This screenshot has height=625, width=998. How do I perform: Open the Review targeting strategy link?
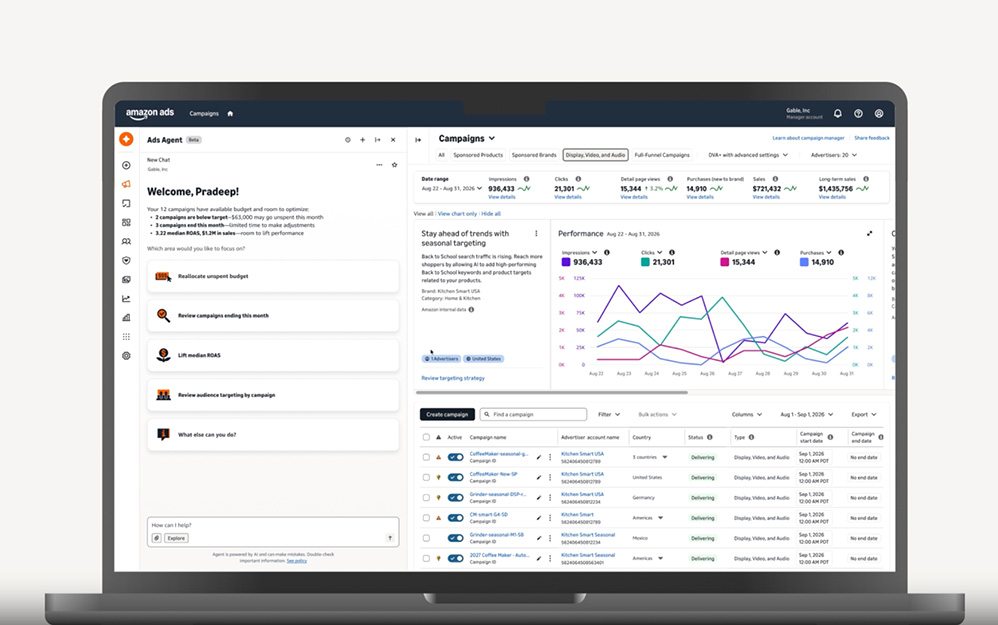click(453, 378)
